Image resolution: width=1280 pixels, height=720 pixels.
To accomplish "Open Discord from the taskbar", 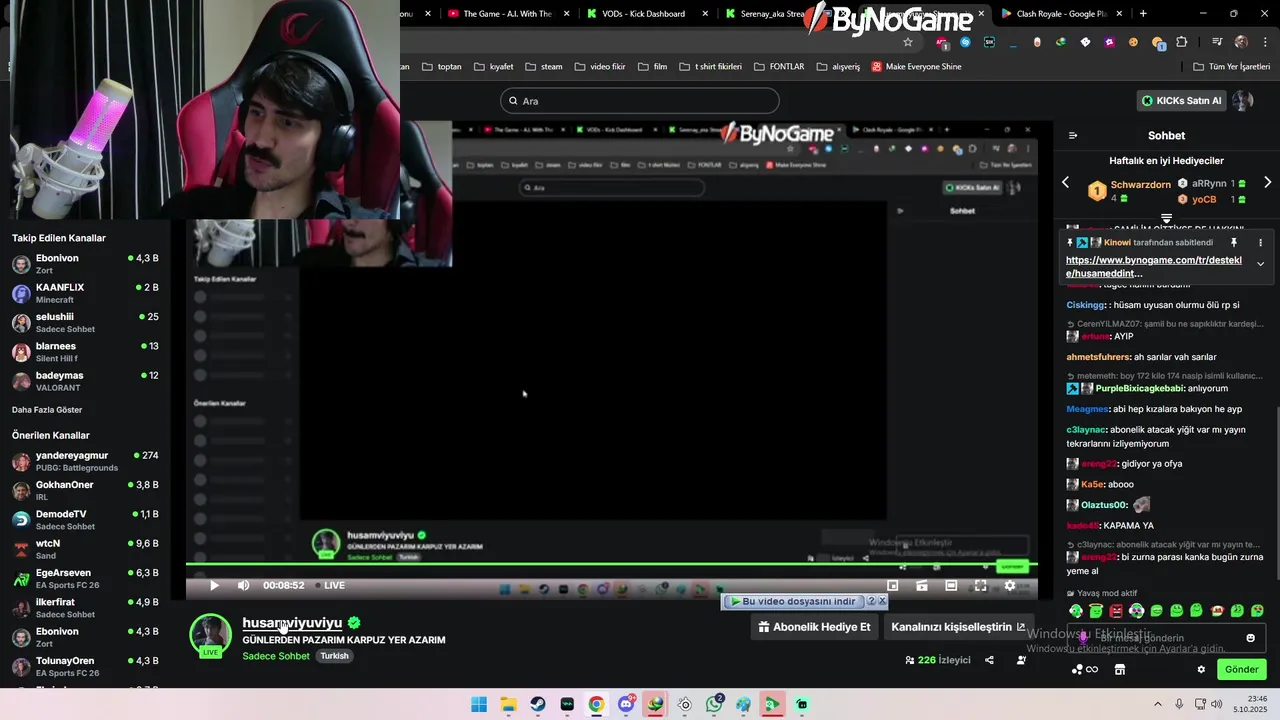I will pos(626,704).
